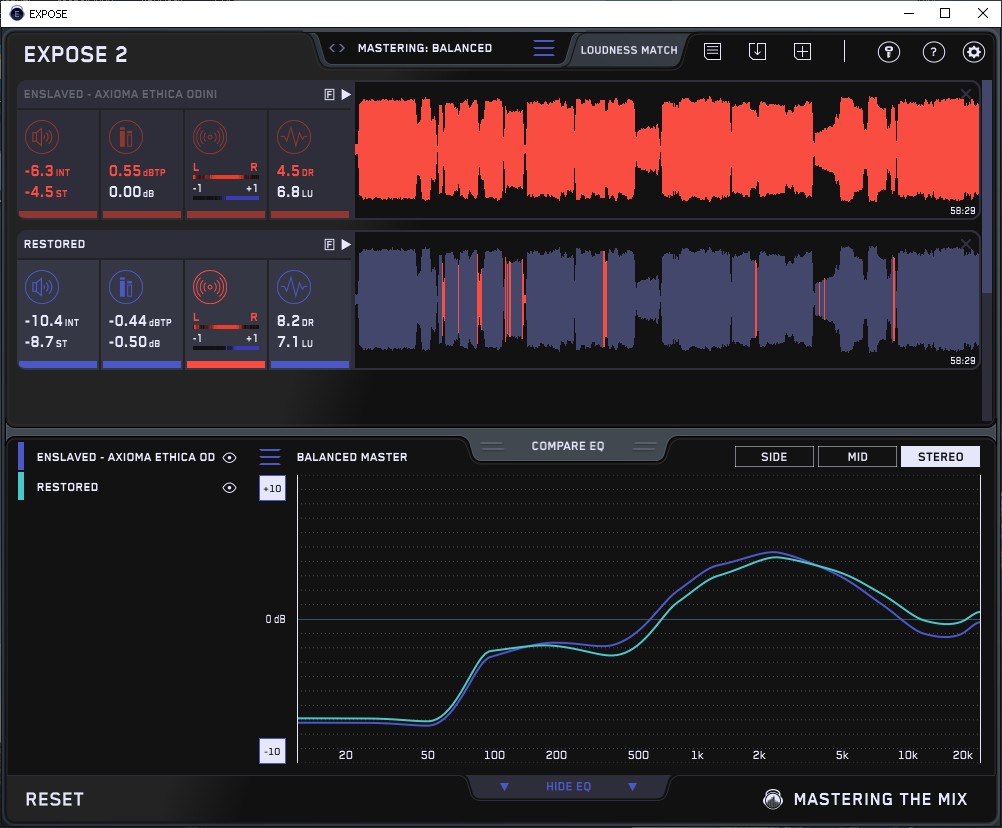Click the -6.3 INT loudness value

47,171
